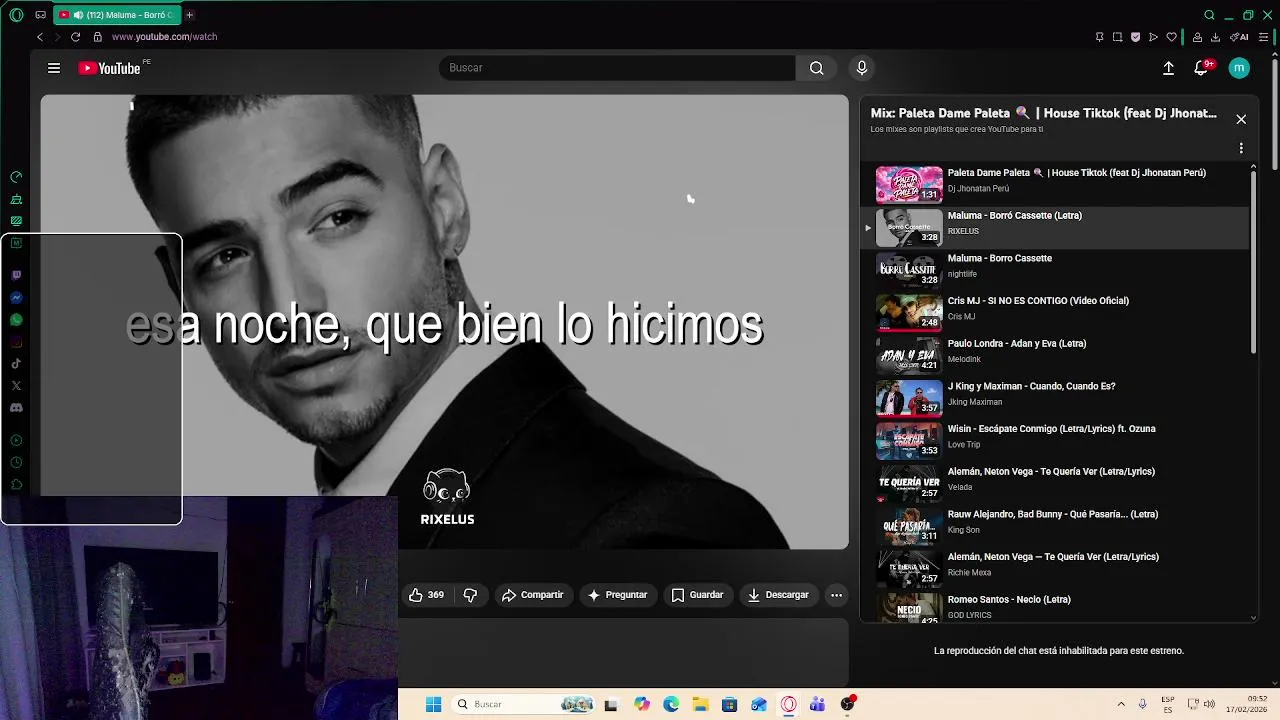Viewport: 1280px width, 720px height.
Task: Show hidden system tray icons chevron
Action: point(1120,704)
